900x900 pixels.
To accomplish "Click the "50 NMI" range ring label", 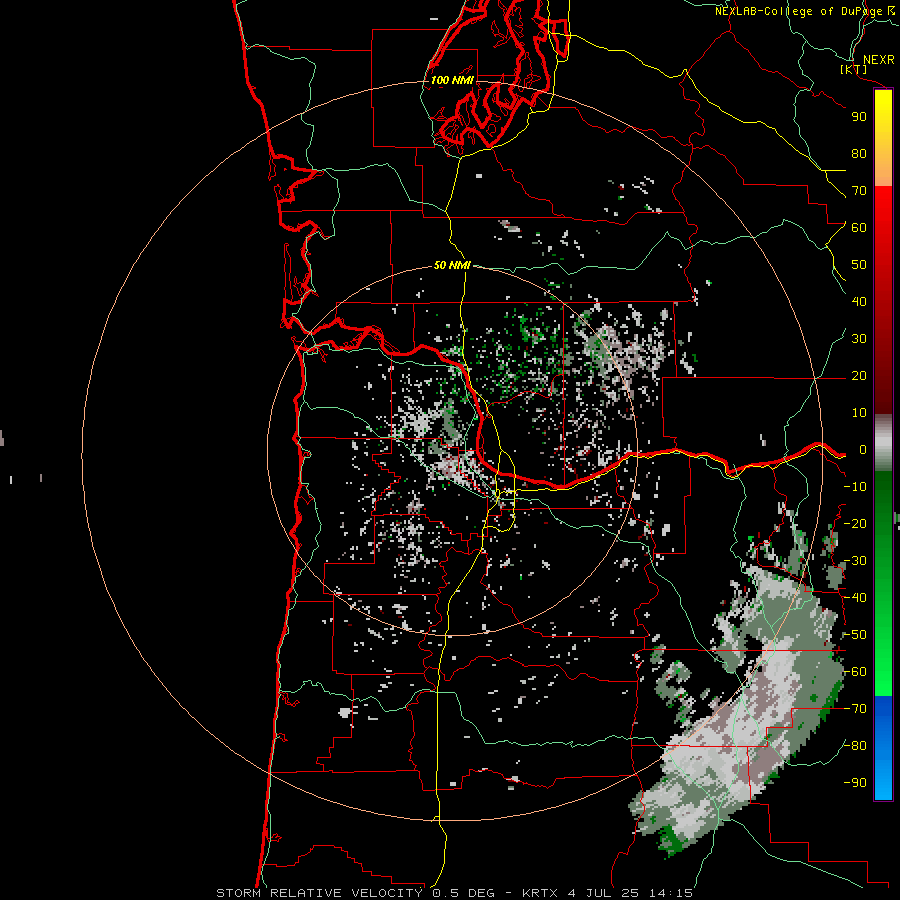I will pyautogui.click(x=452, y=265).
